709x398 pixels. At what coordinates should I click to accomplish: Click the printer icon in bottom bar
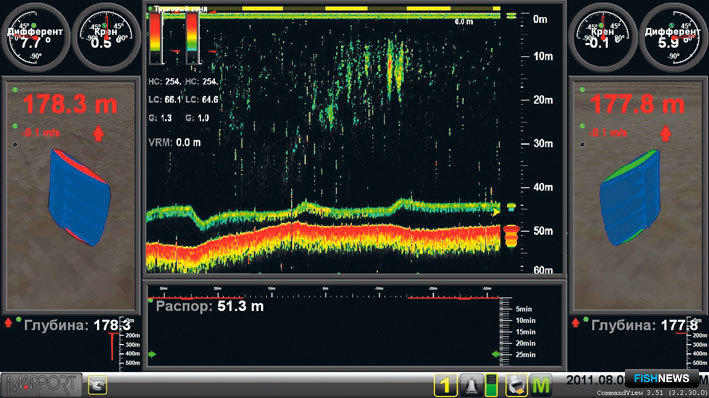516,385
